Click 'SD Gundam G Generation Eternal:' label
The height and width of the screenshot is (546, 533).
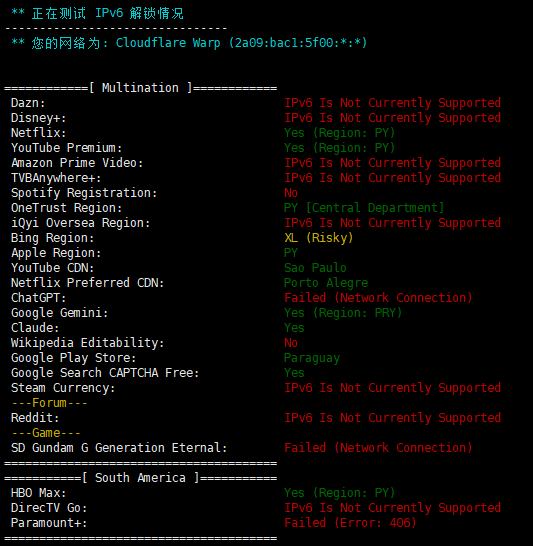(x=119, y=448)
